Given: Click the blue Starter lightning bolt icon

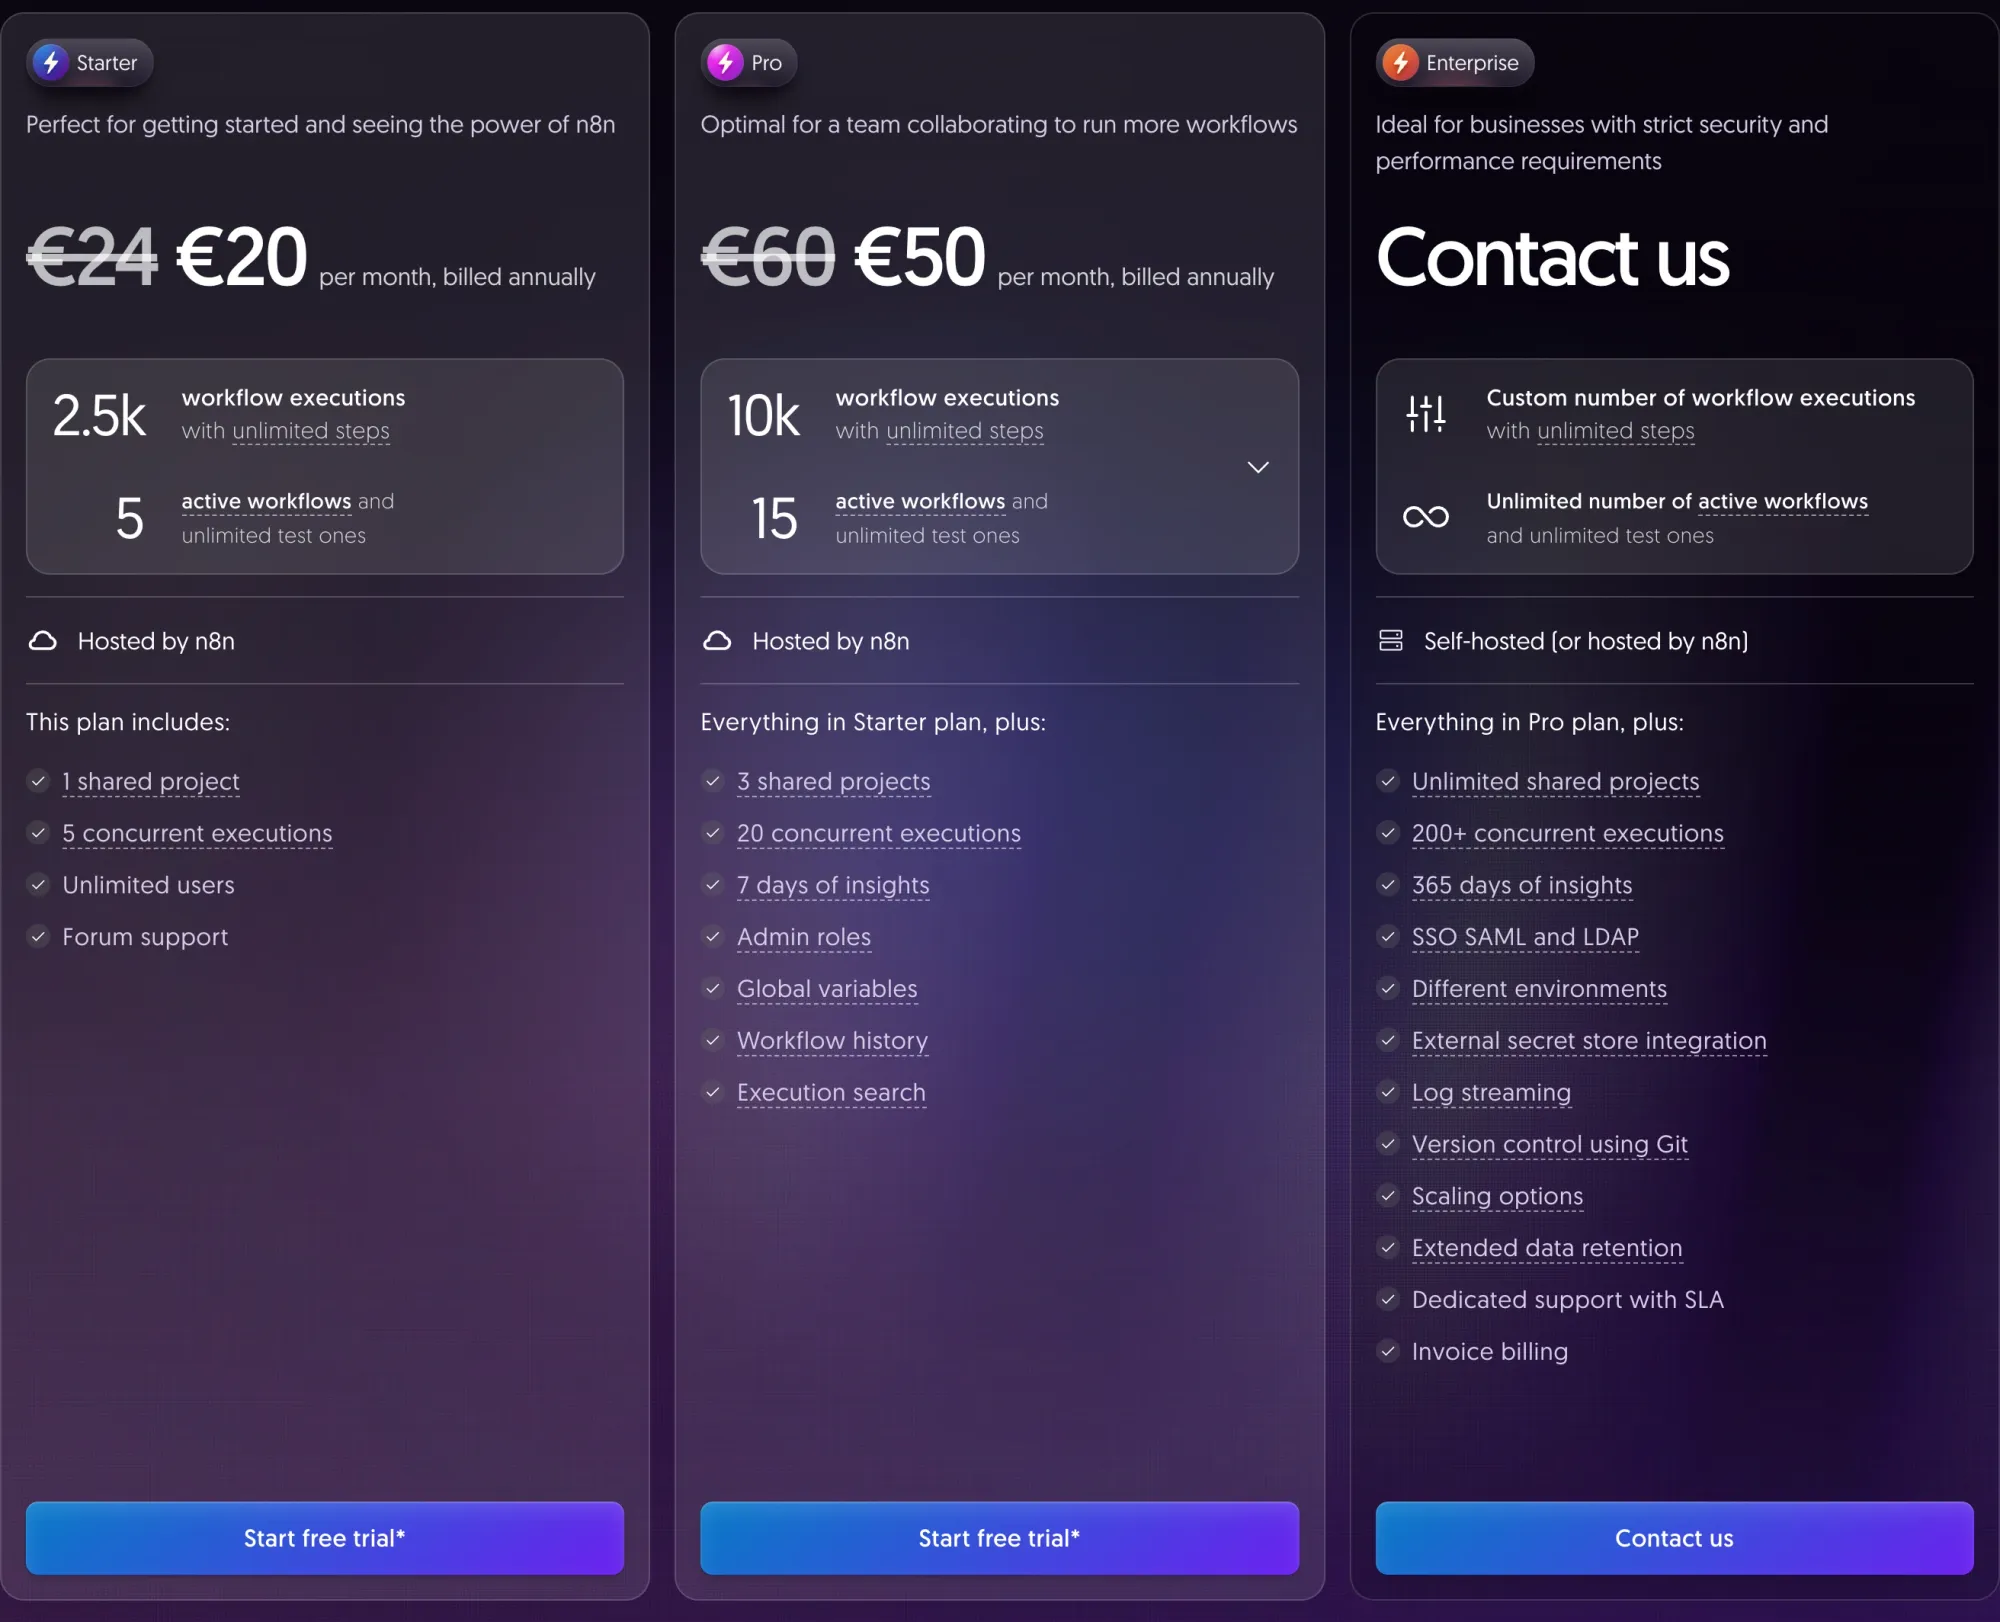Looking at the screenshot, I should (x=51, y=63).
